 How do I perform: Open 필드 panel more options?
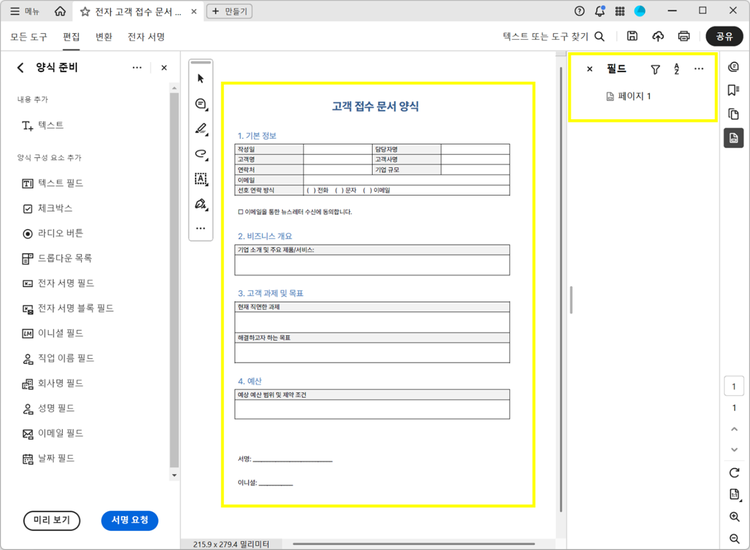pos(699,69)
